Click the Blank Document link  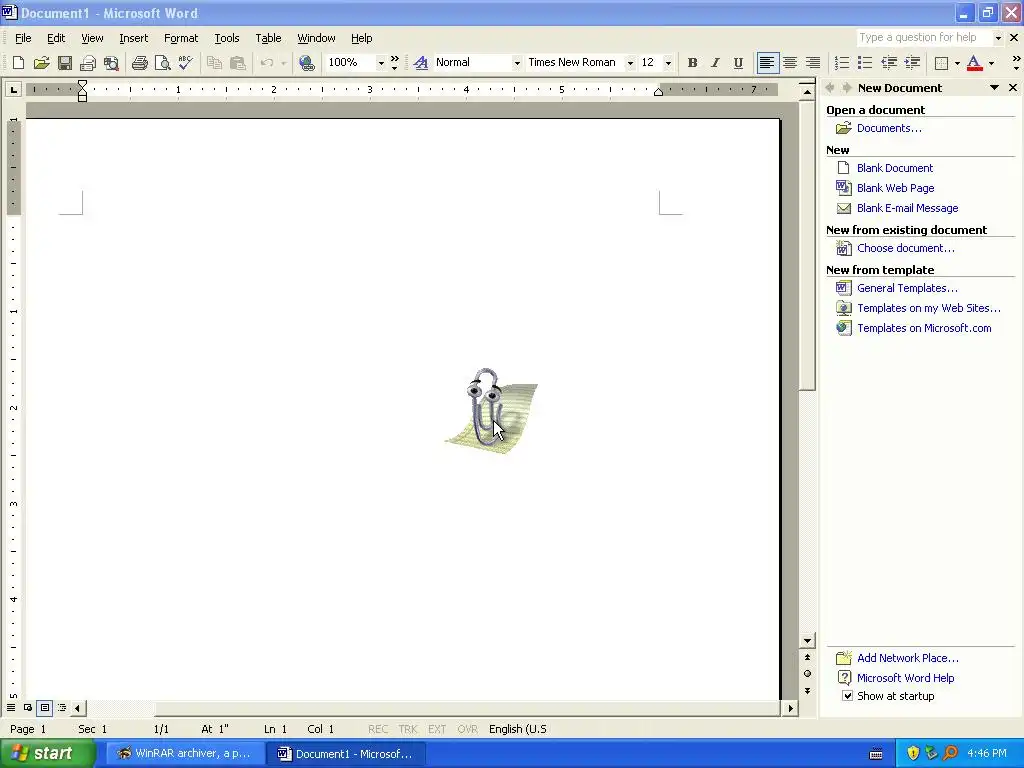(895, 168)
